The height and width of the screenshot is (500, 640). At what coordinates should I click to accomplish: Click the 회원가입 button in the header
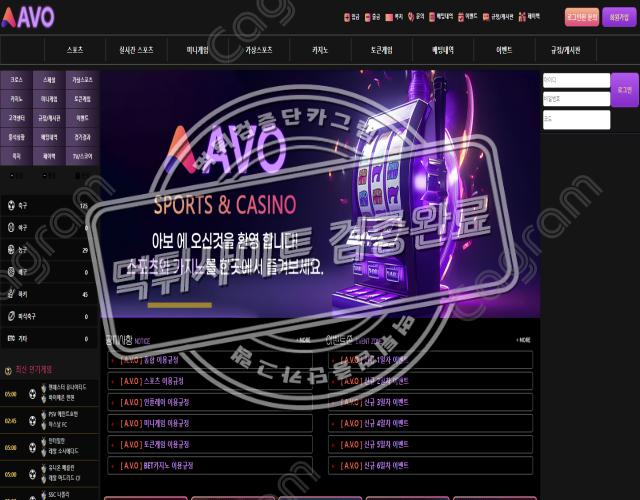620,17
